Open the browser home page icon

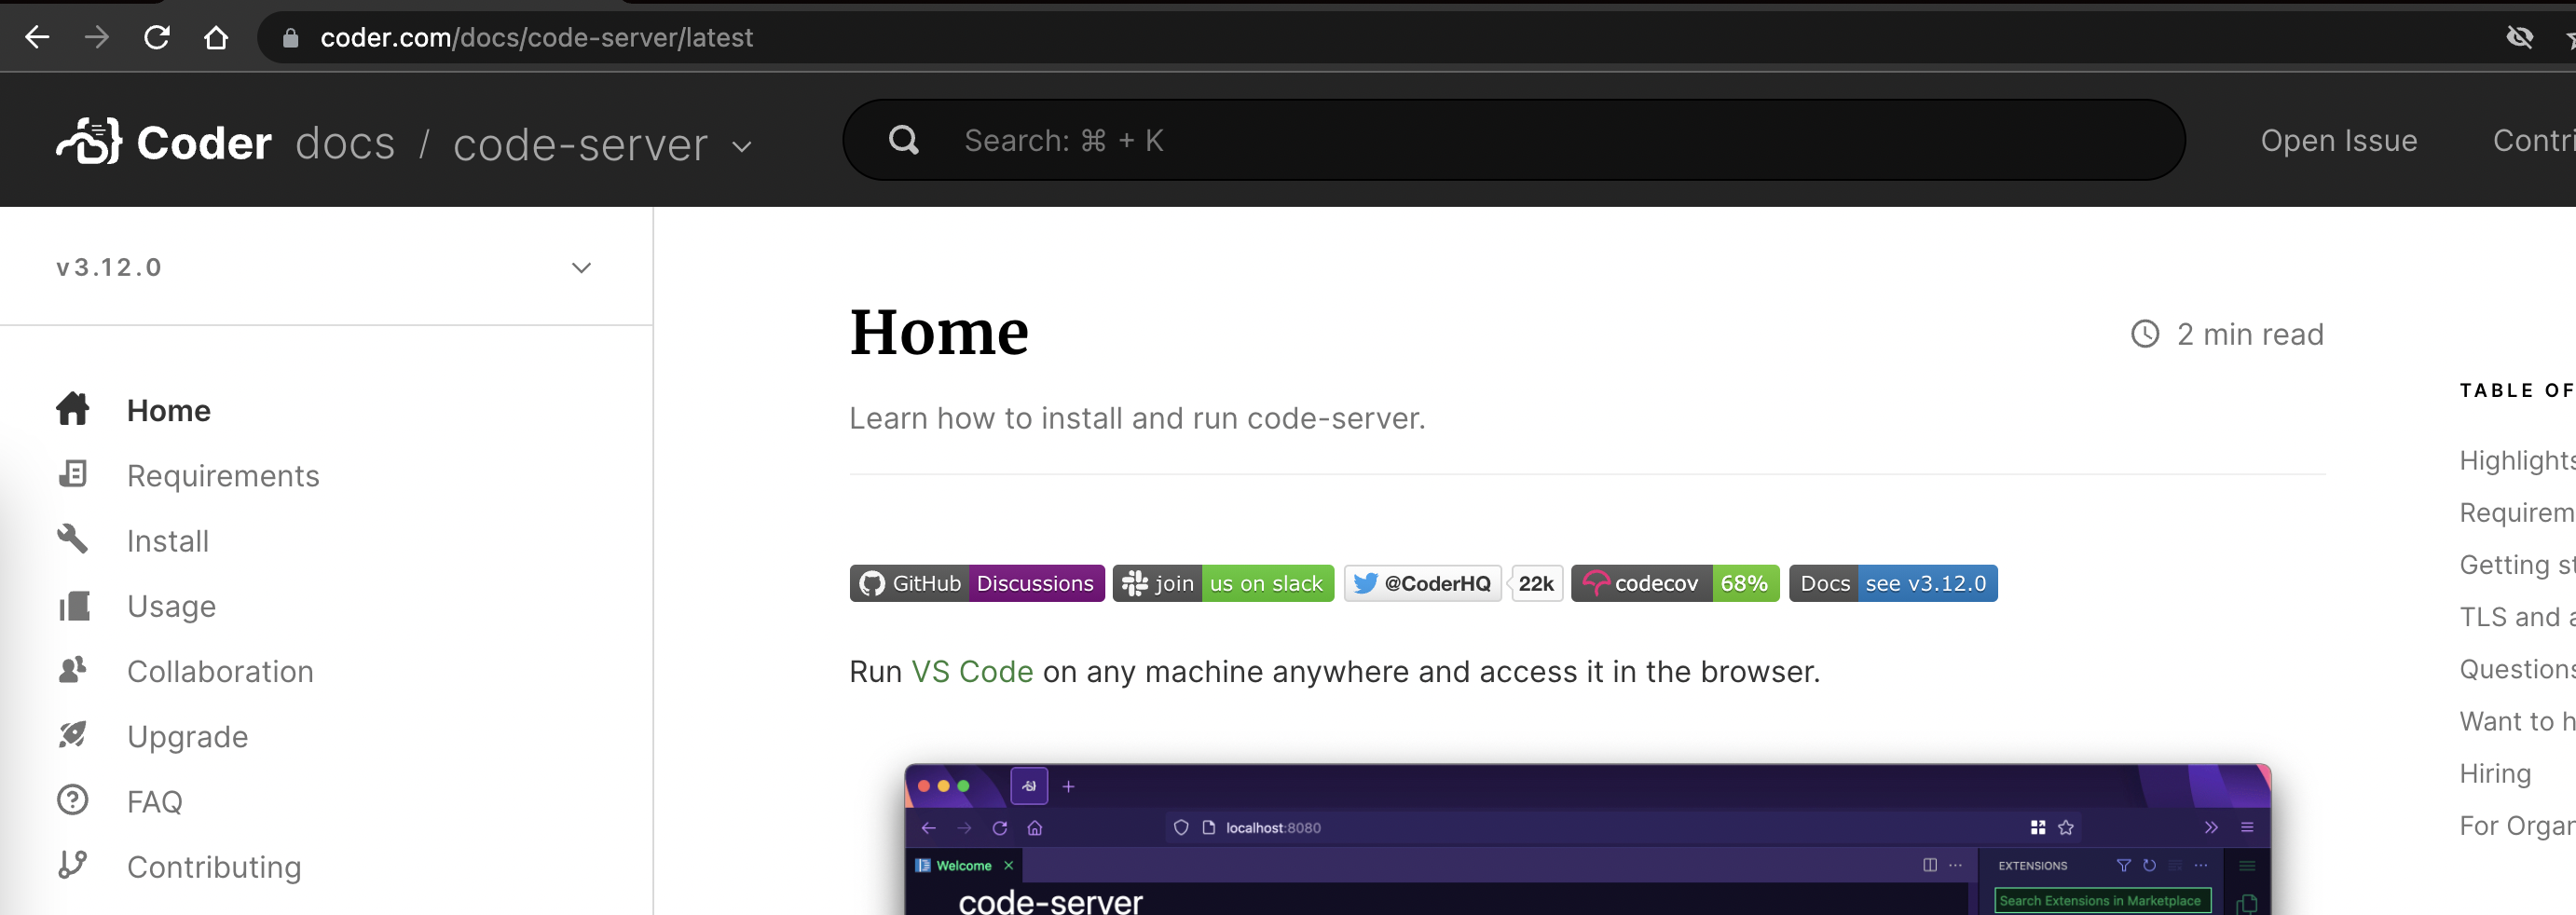(216, 38)
